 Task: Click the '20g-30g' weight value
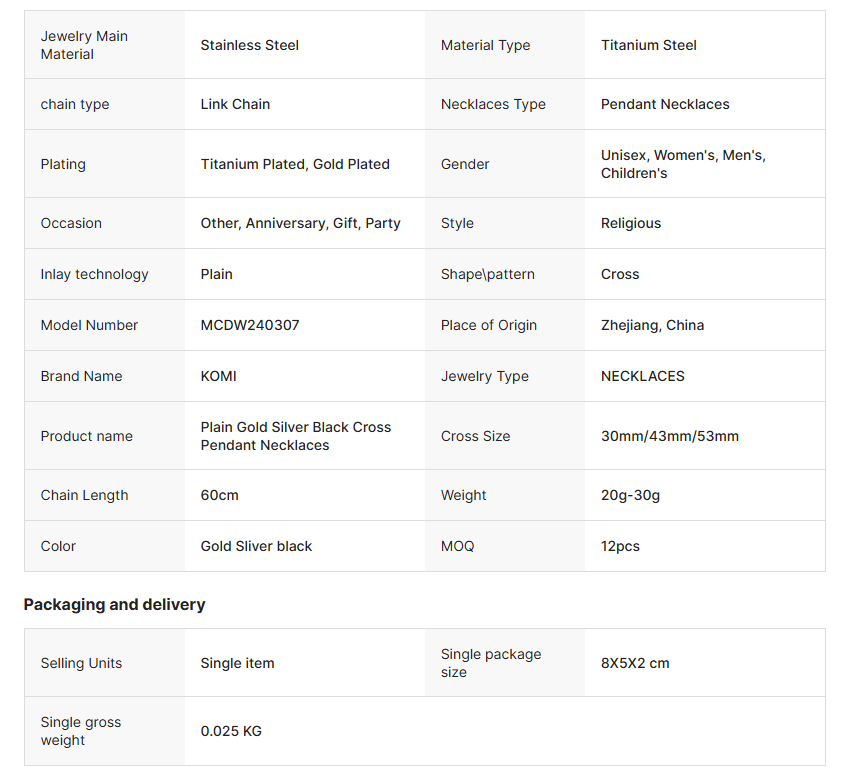[x=631, y=495]
